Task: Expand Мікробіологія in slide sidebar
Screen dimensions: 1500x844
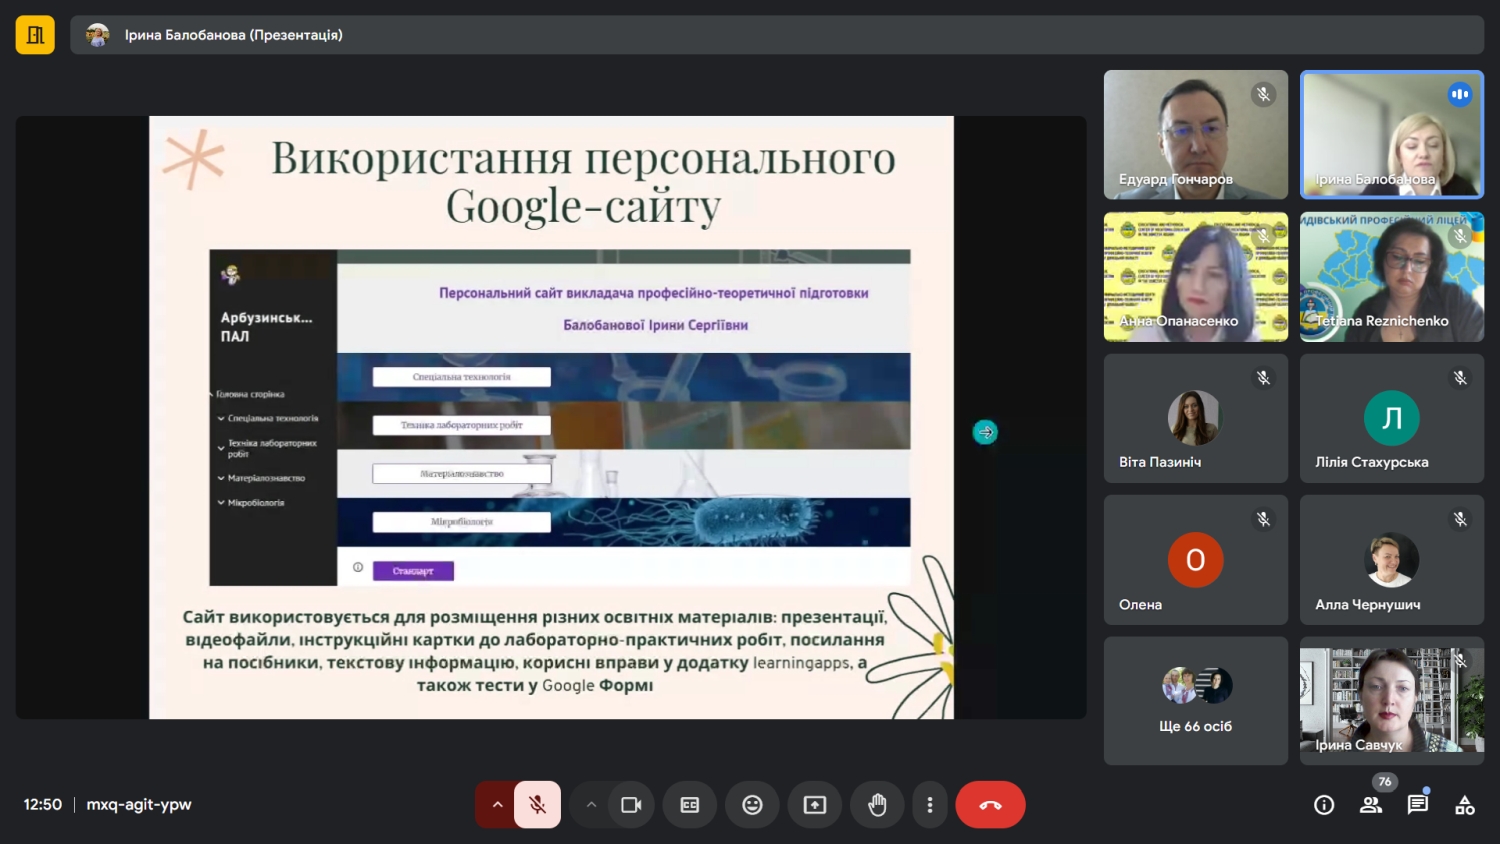Action: pyautogui.click(x=221, y=502)
